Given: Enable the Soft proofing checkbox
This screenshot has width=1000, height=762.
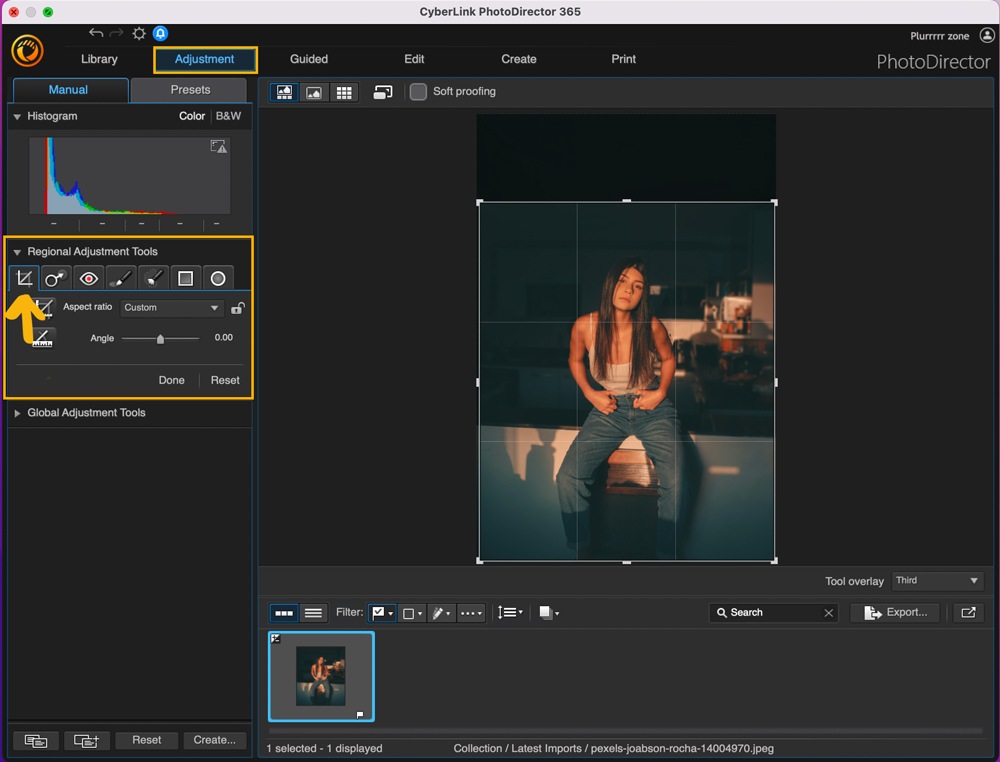Looking at the screenshot, I should click(418, 92).
